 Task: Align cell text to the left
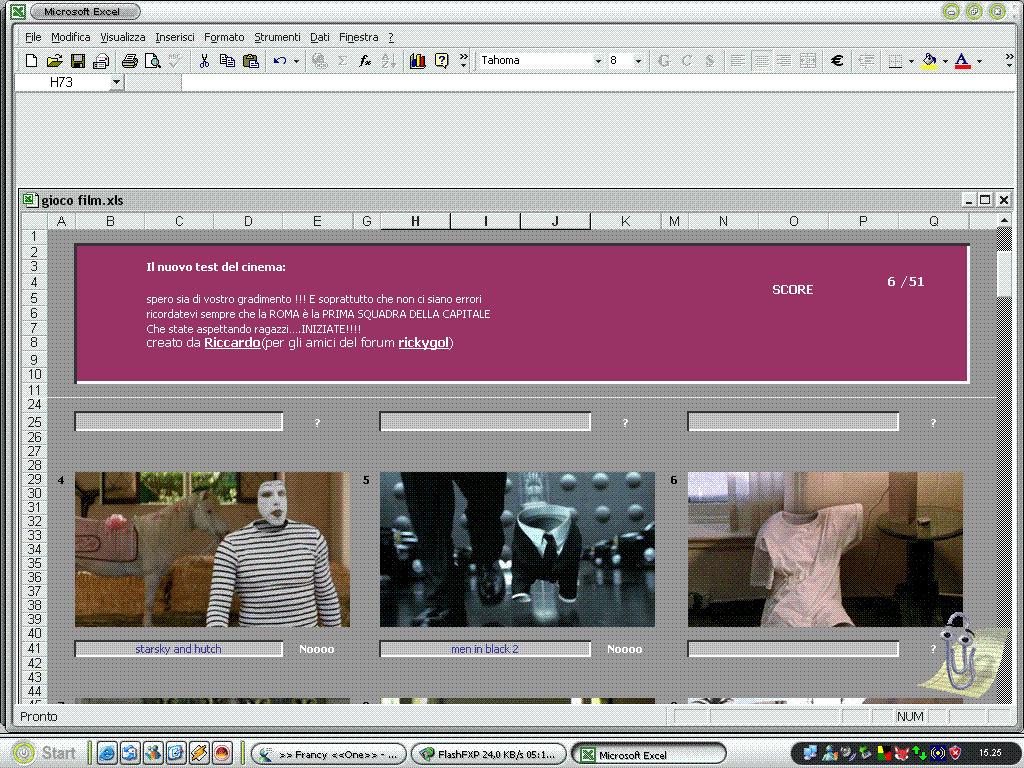point(738,61)
